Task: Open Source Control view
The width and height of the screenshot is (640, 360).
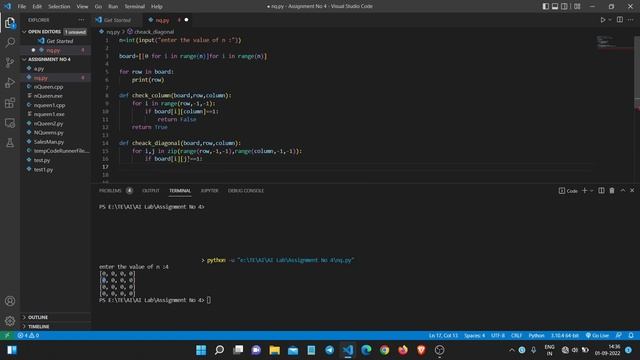Action: pos(10,62)
